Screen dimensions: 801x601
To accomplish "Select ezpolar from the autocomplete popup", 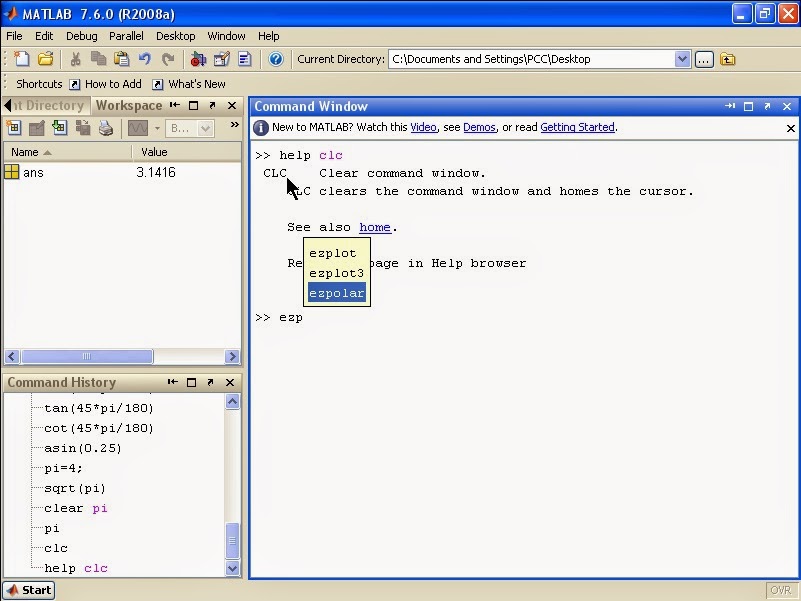I will pos(337,292).
